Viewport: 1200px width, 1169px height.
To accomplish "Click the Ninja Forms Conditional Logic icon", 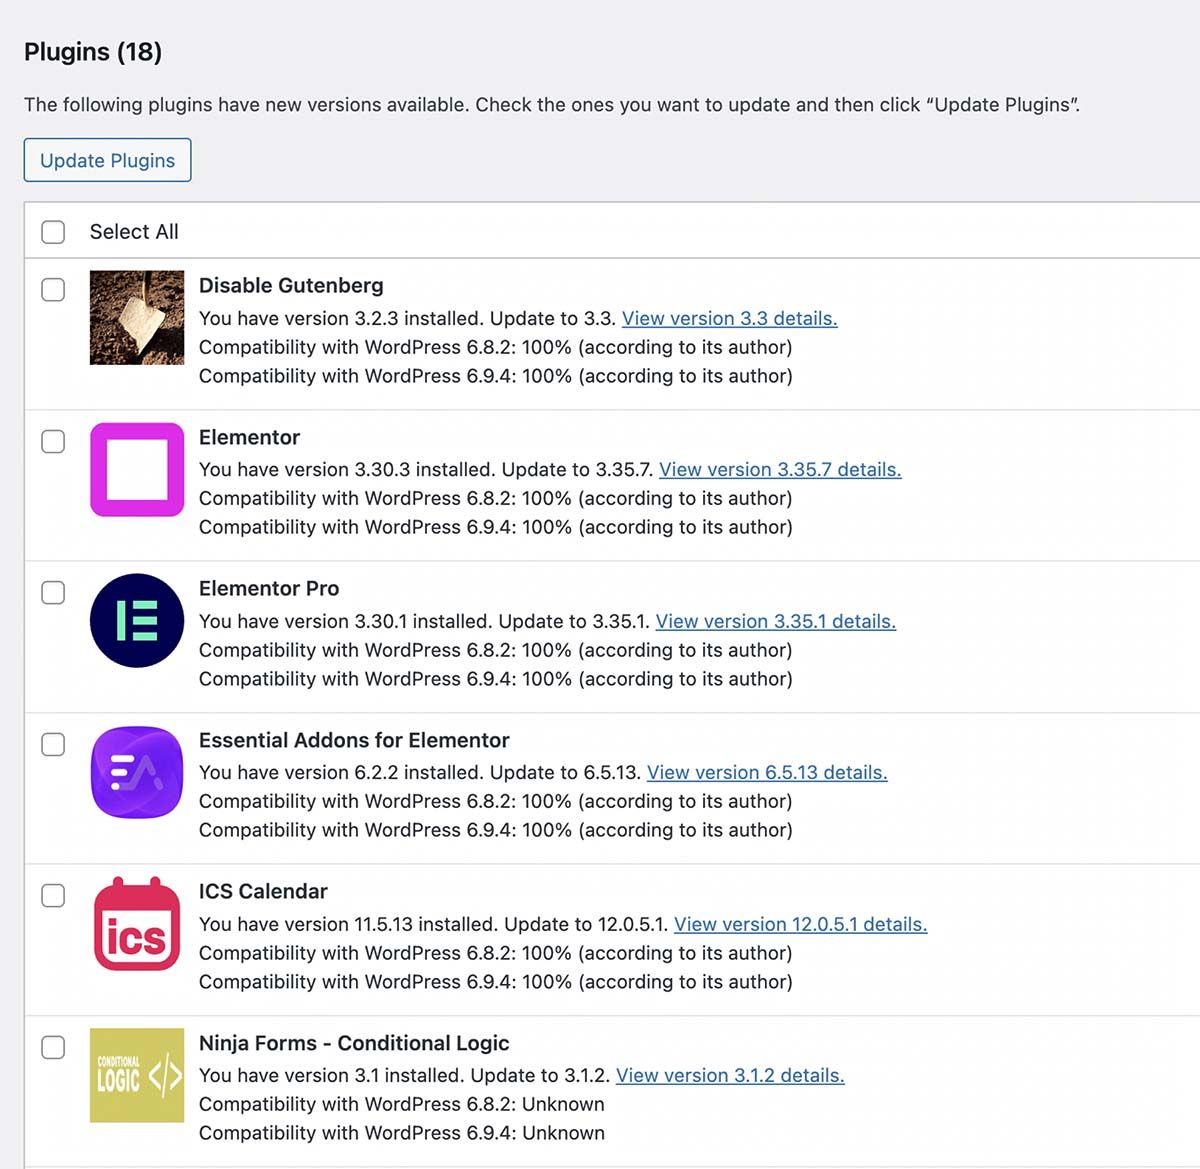I will [x=136, y=1076].
